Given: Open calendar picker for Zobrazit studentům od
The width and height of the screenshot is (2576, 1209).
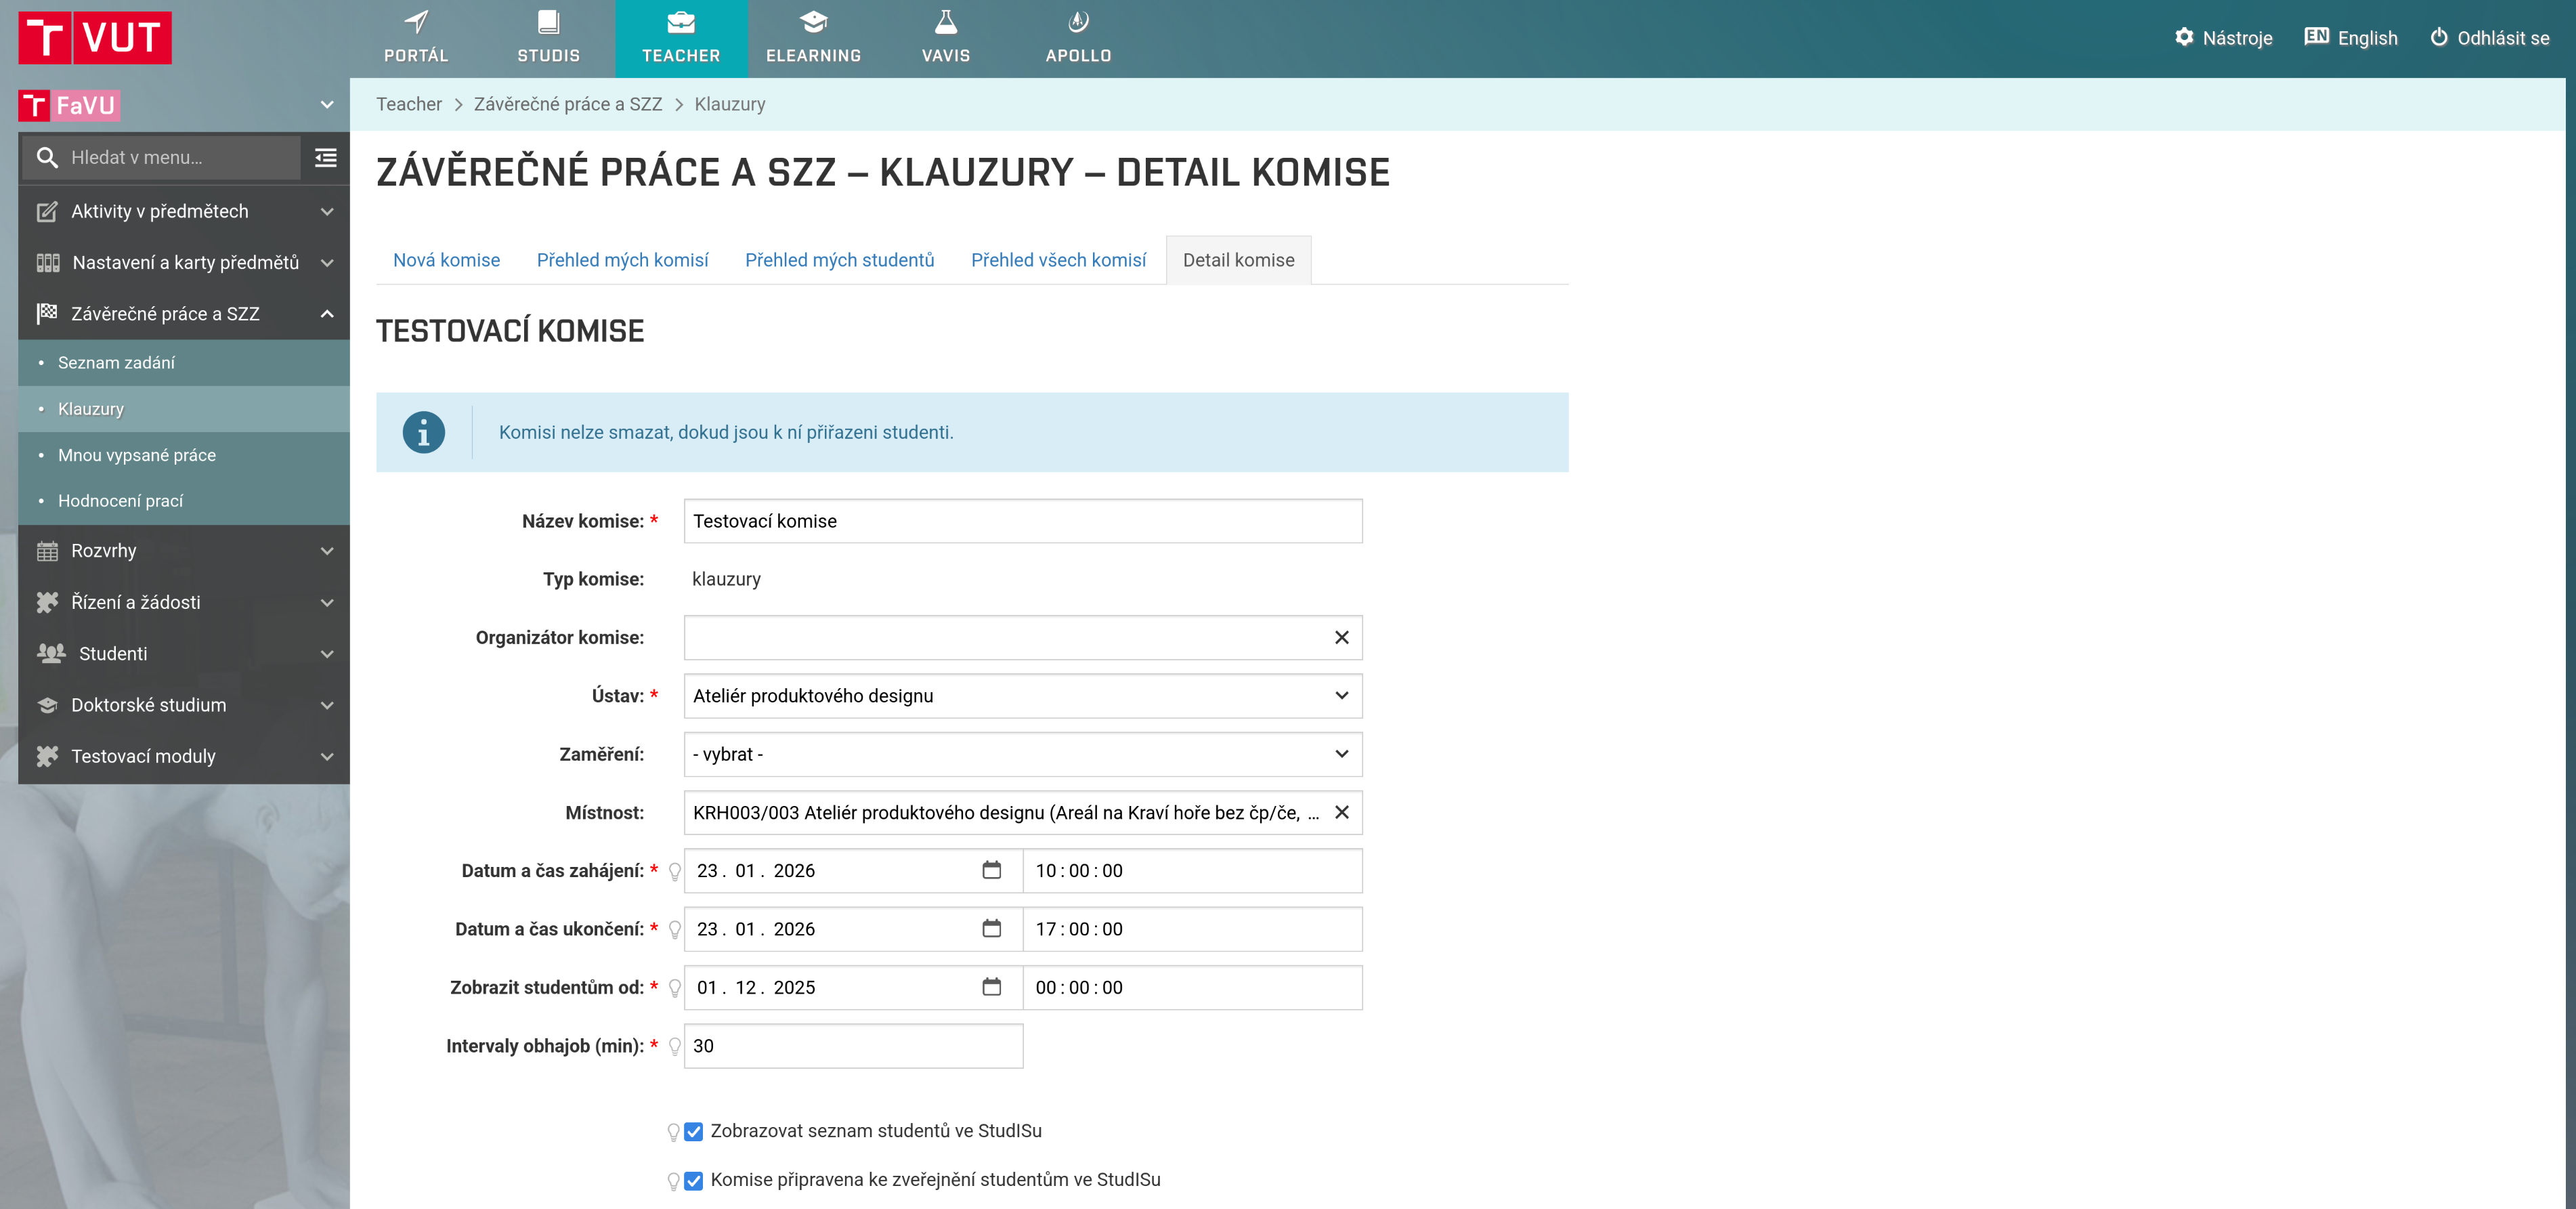Looking at the screenshot, I should point(991,987).
